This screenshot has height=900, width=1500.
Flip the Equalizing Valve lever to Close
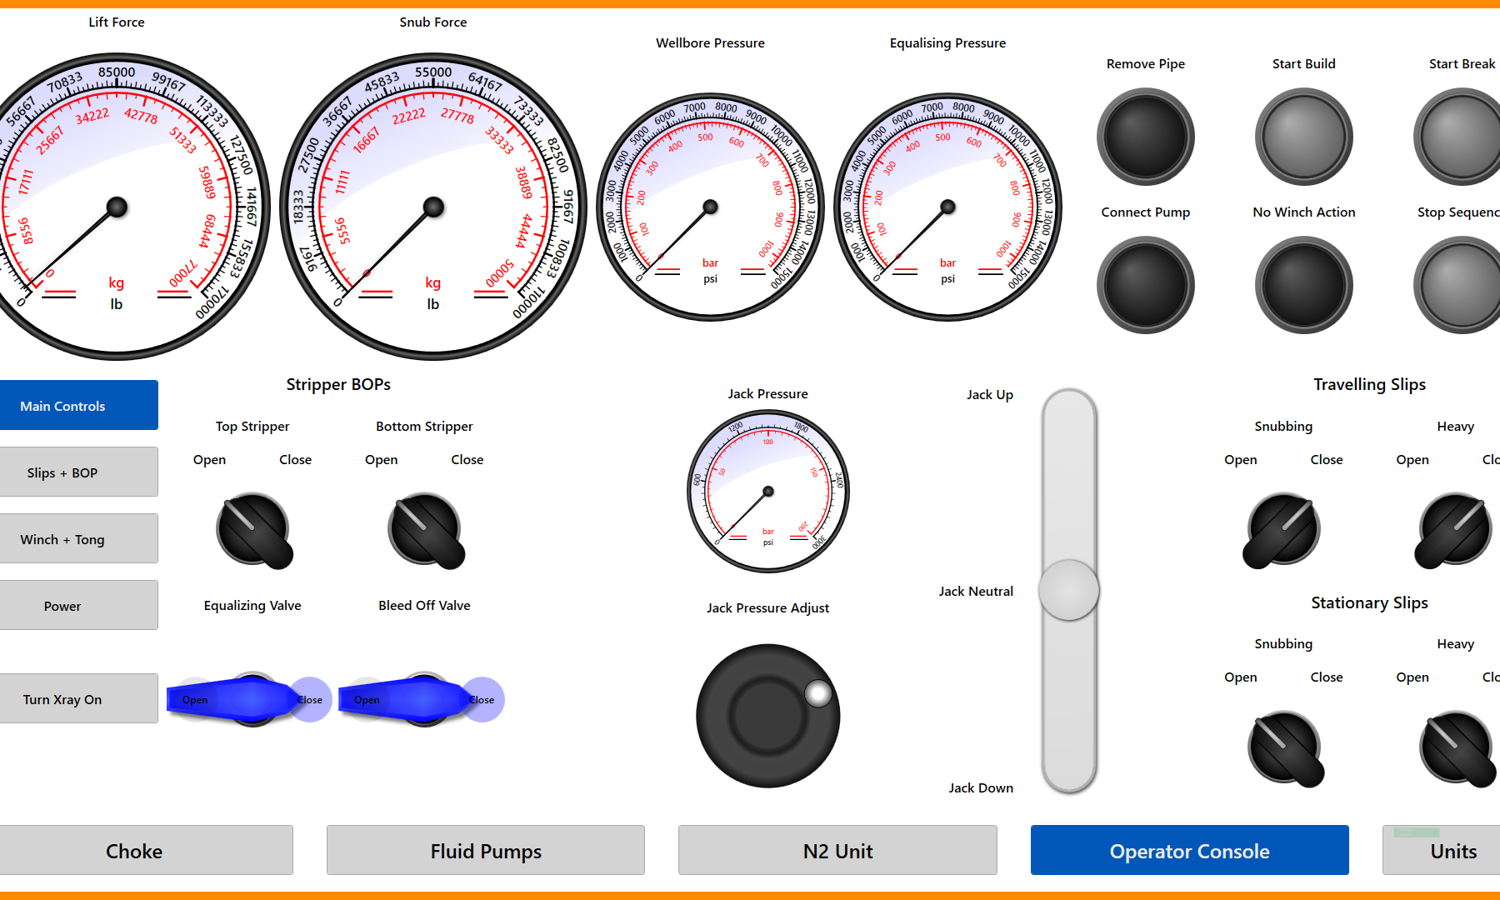tap(309, 699)
